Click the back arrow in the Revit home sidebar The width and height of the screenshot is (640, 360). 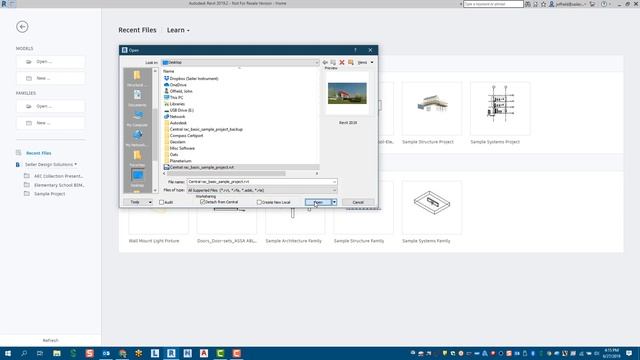click(22, 27)
